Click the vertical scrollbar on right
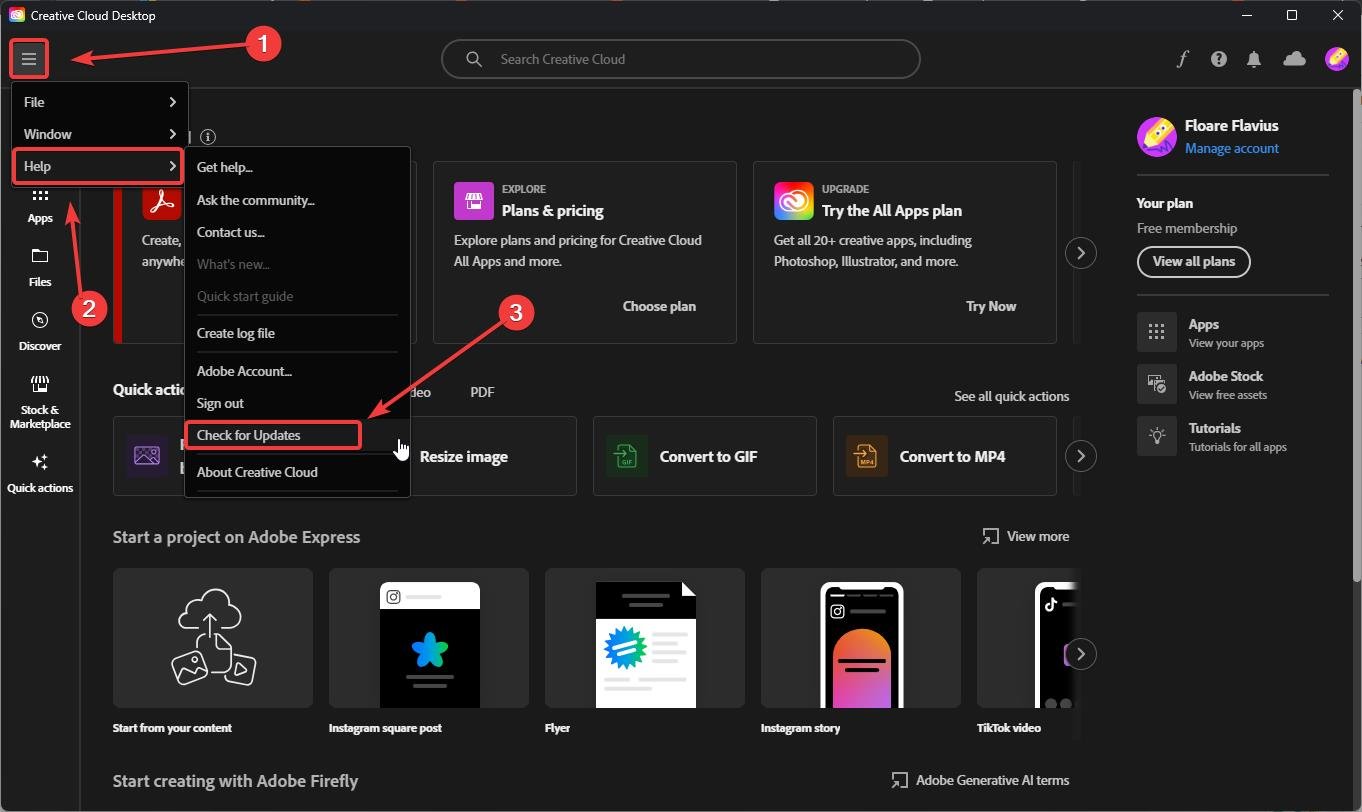 coord(1356,335)
